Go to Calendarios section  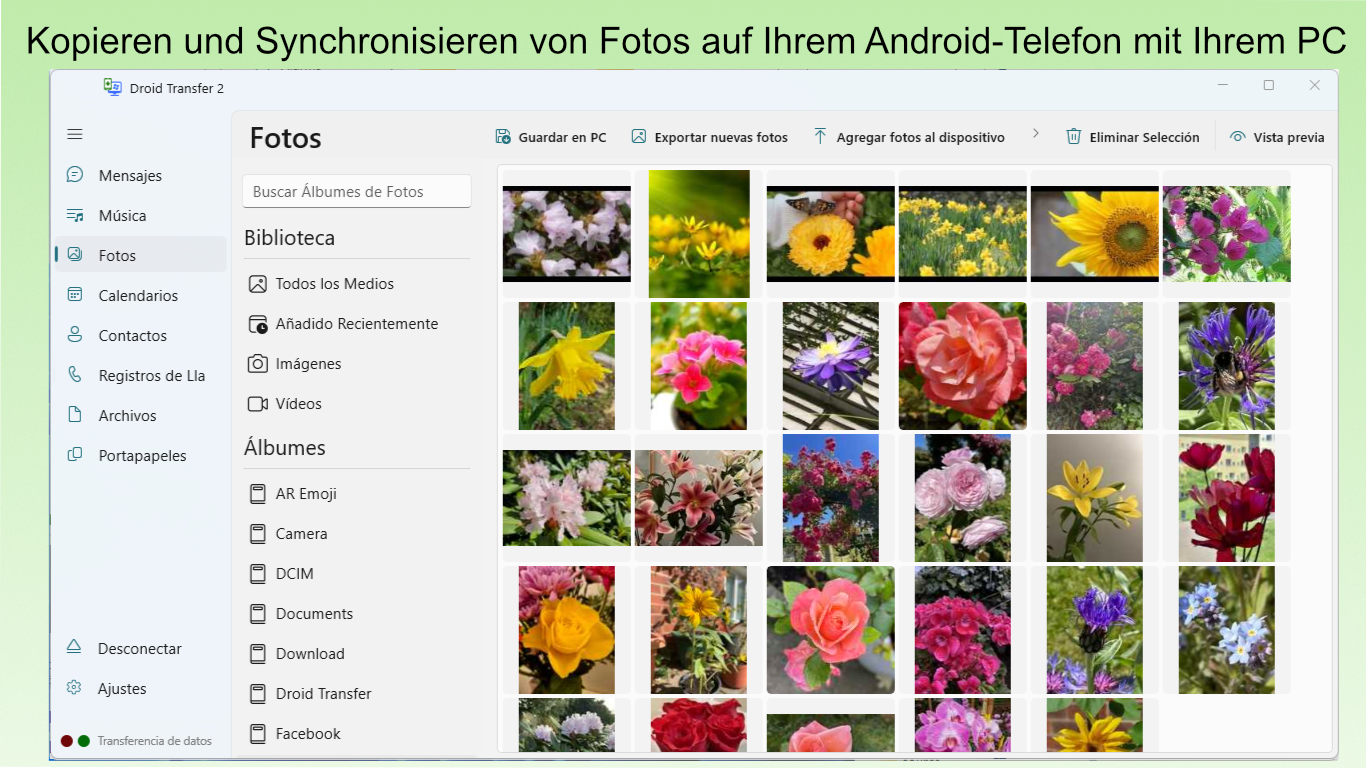pyautogui.click(x=140, y=295)
